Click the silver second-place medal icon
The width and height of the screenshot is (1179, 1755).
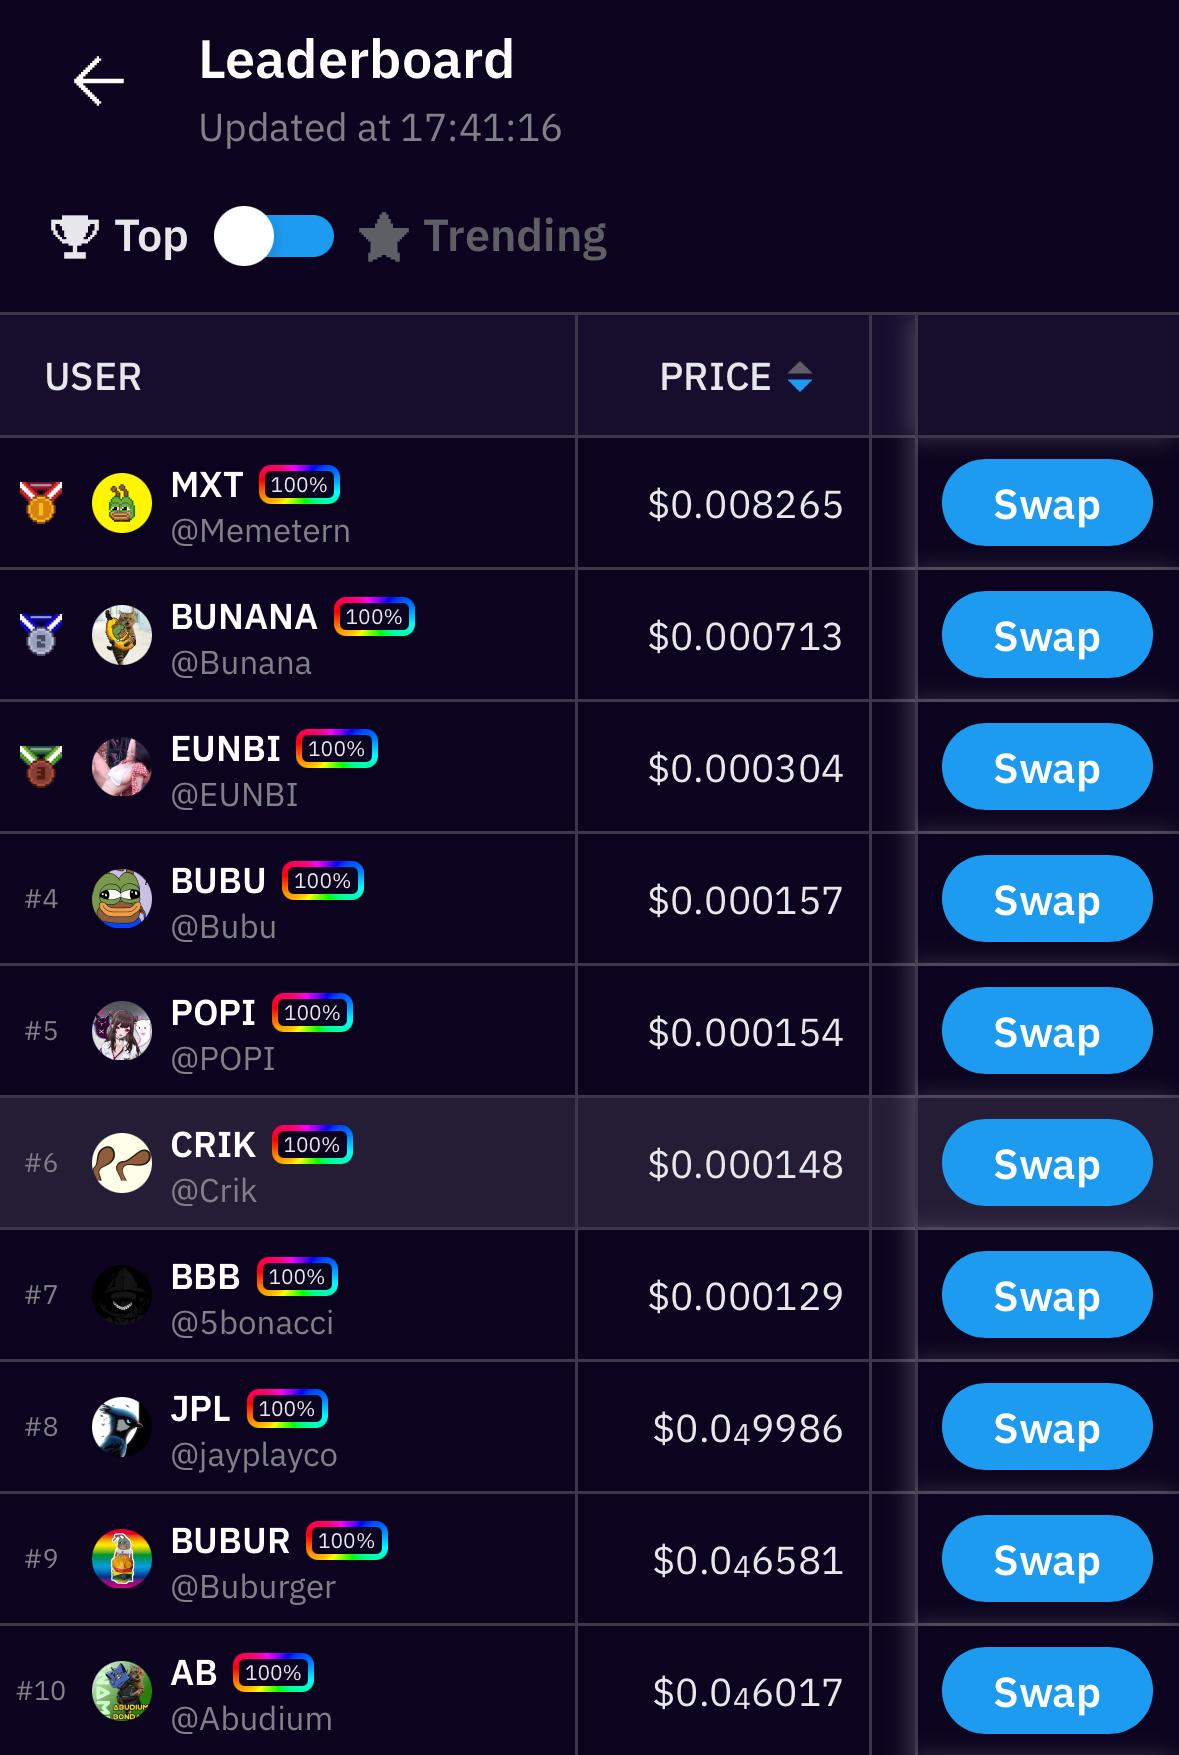tap(41, 634)
